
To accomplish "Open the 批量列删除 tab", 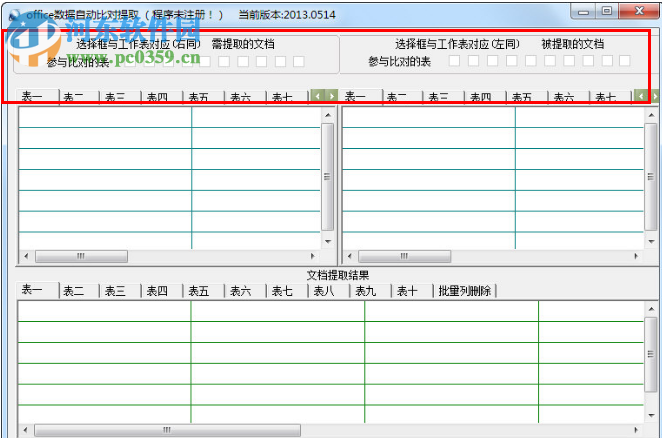I will pyautogui.click(x=464, y=291).
